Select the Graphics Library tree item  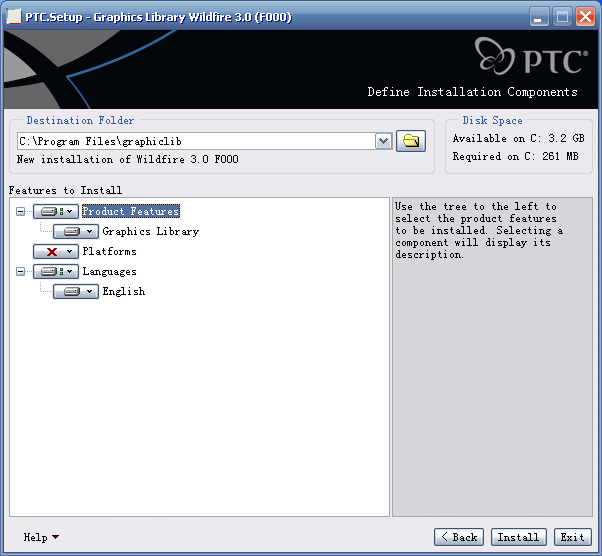[x=150, y=231]
